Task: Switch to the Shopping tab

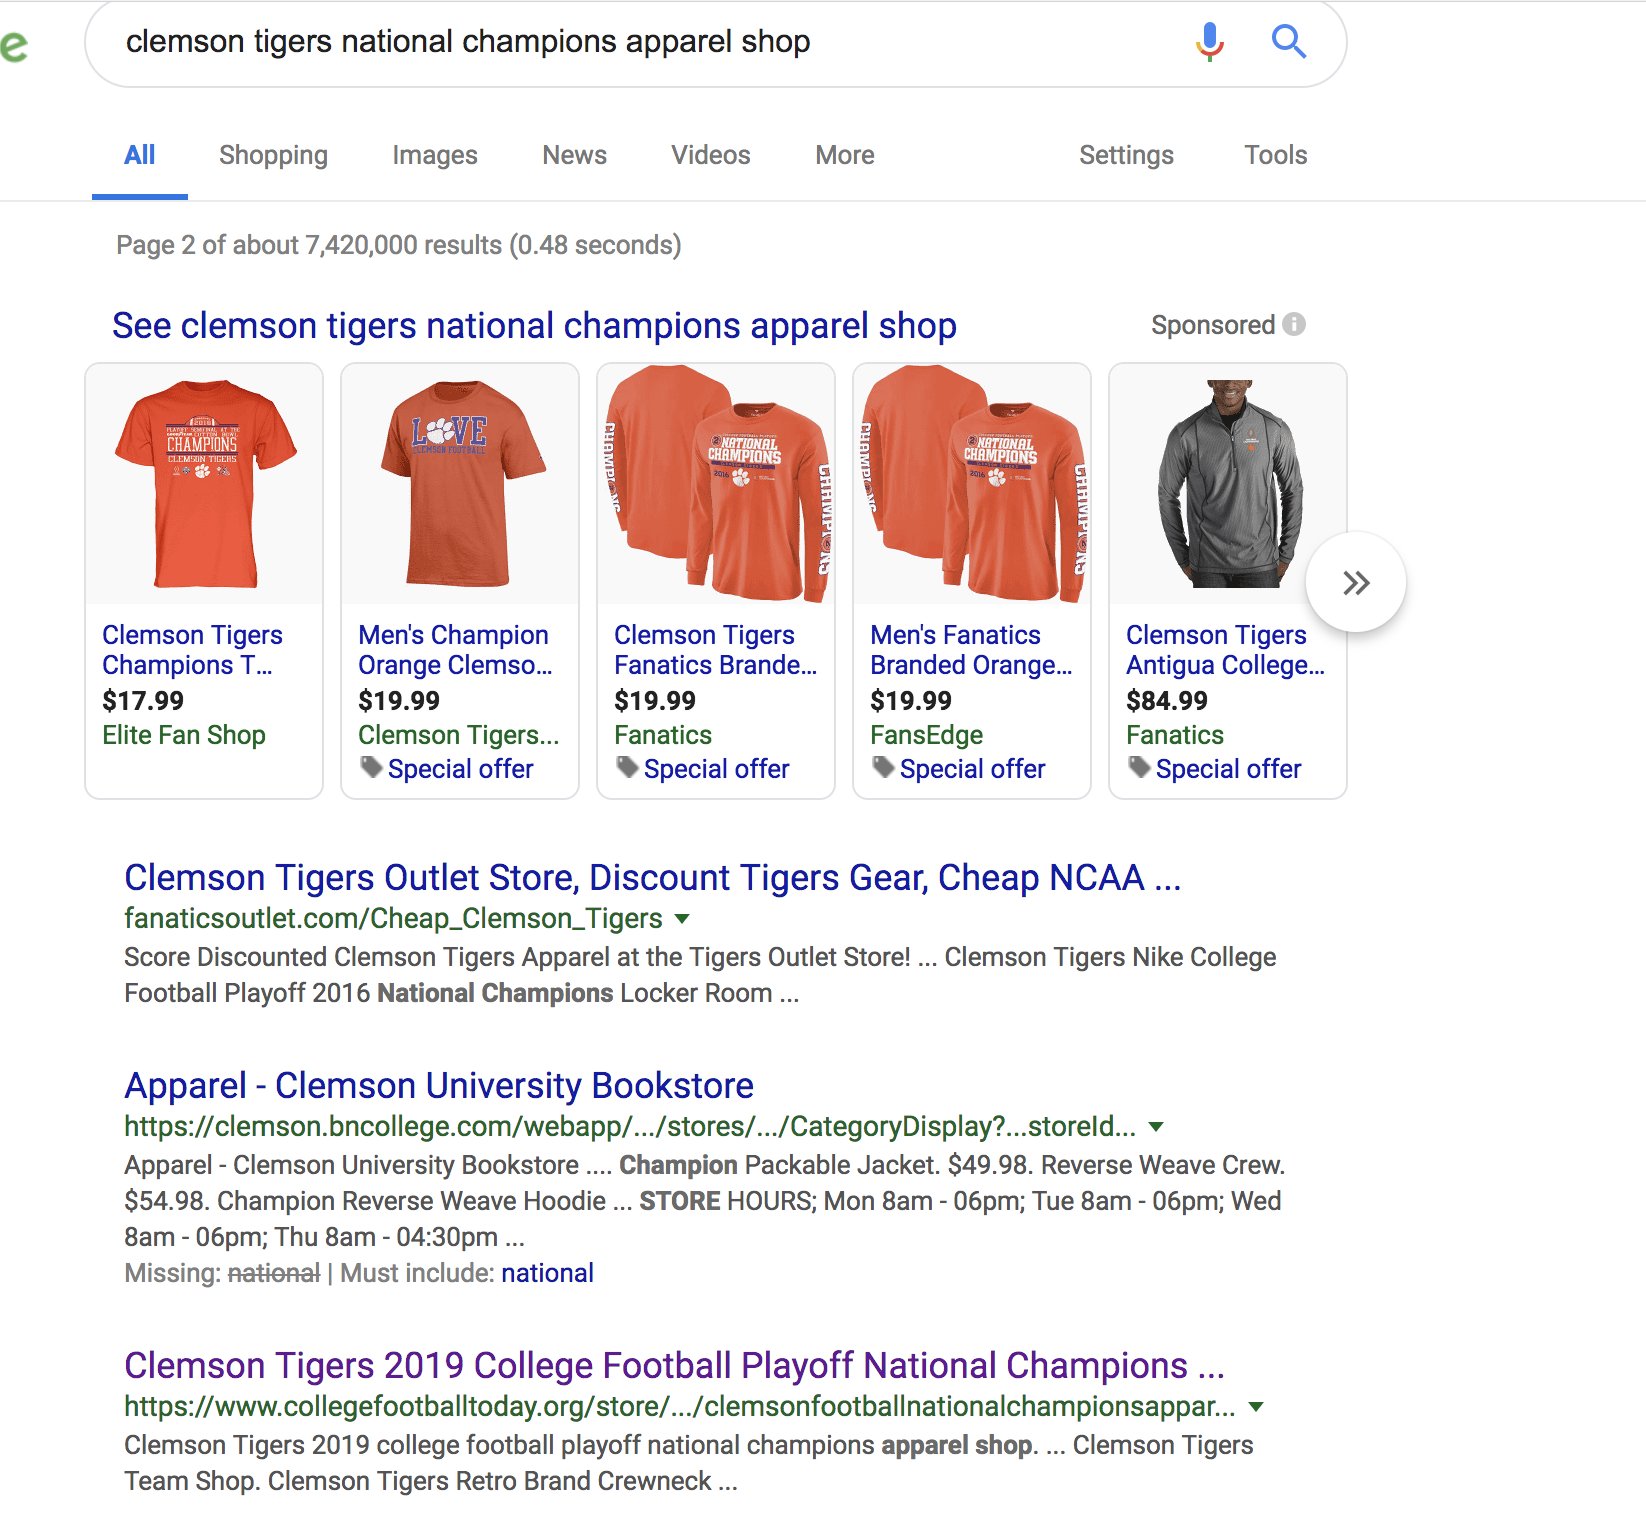Action: tap(273, 155)
